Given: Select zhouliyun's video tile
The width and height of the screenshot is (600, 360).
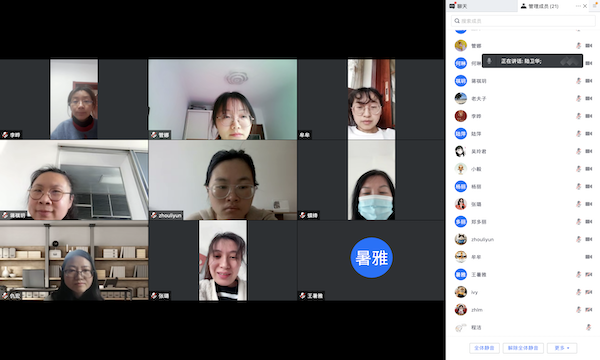Looking at the screenshot, I should (x=222, y=180).
